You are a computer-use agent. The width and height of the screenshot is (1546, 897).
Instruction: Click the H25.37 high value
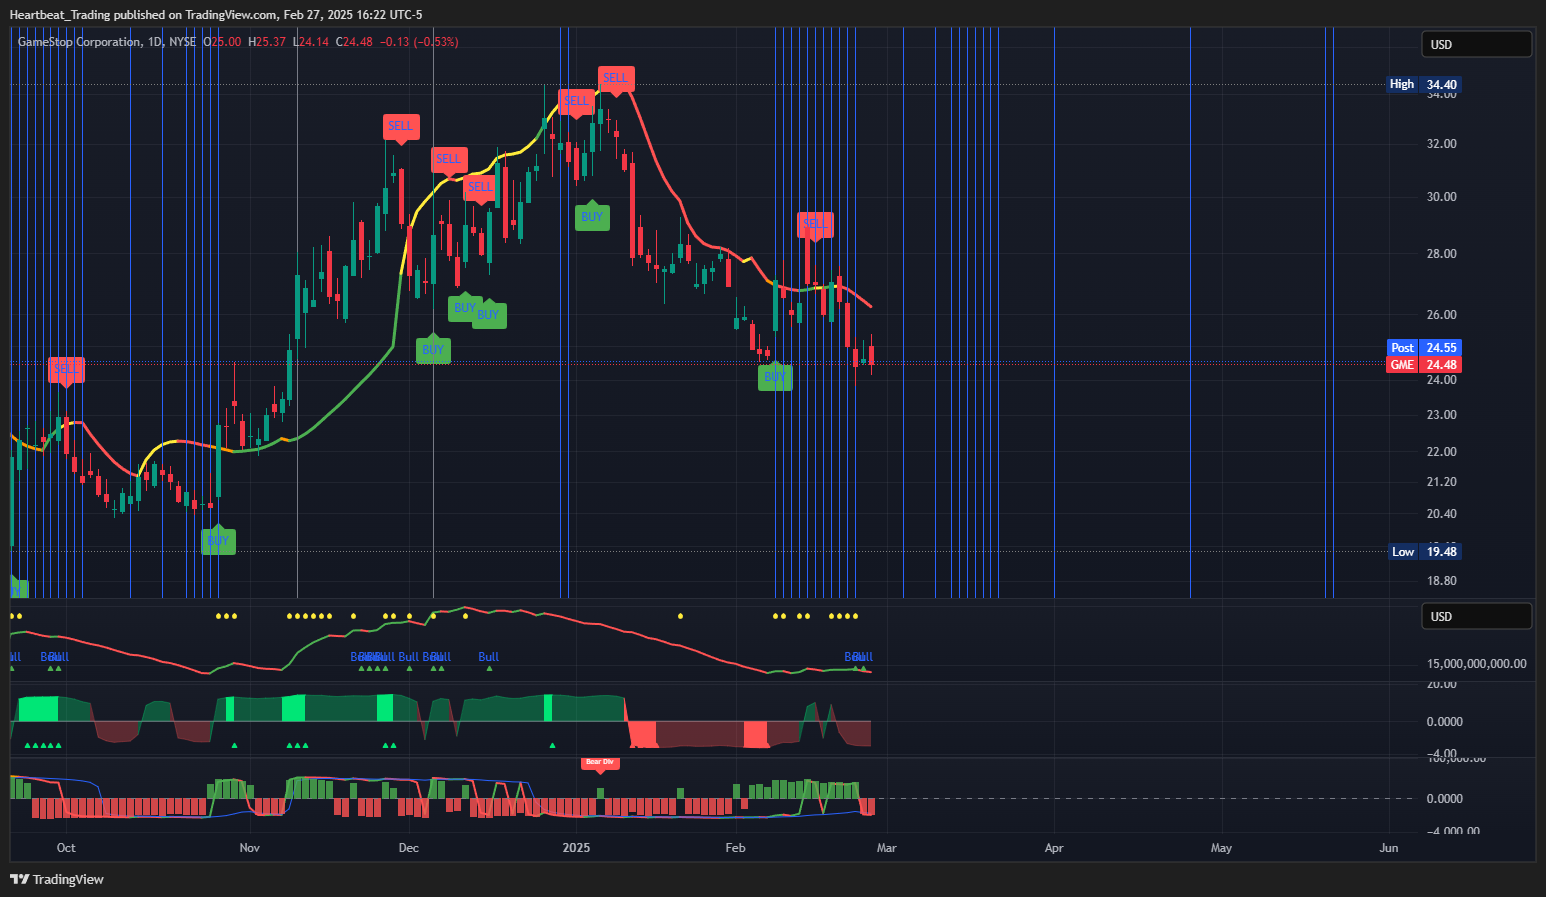[267, 42]
